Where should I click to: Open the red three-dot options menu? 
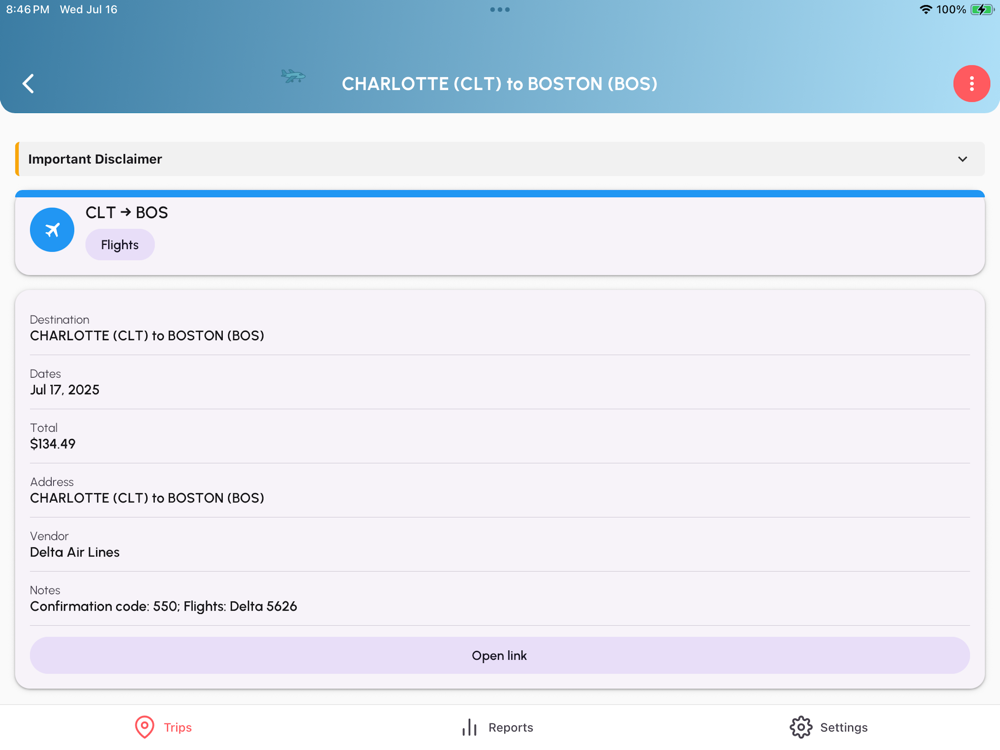pos(971,84)
